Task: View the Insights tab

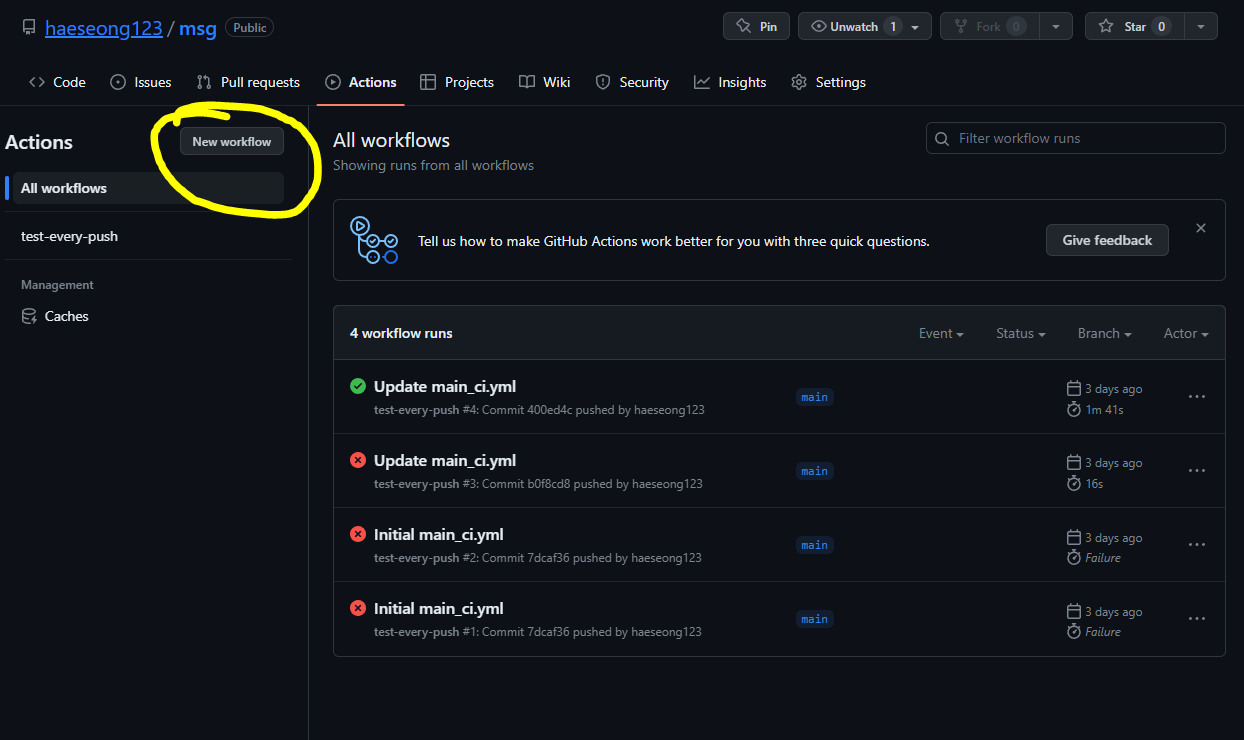Action: pyautogui.click(x=730, y=82)
